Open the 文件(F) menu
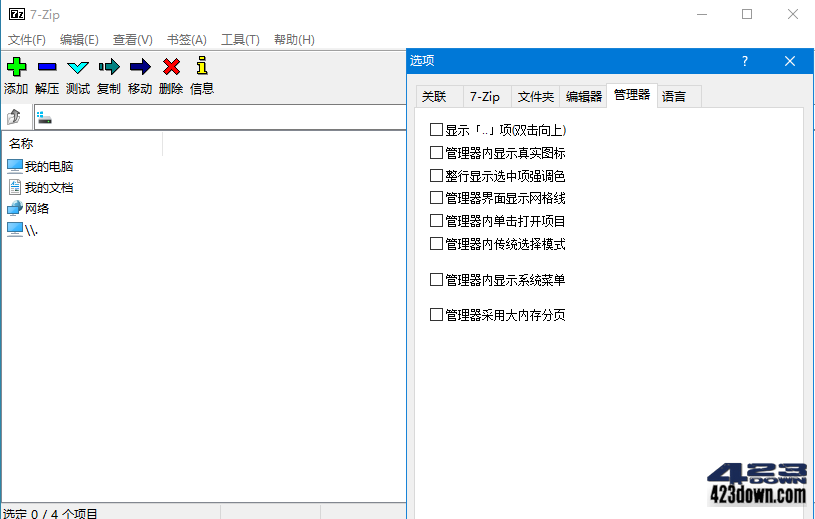Image resolution: width=815 pixels, height=519 pixels. click(x=27, y=40)
